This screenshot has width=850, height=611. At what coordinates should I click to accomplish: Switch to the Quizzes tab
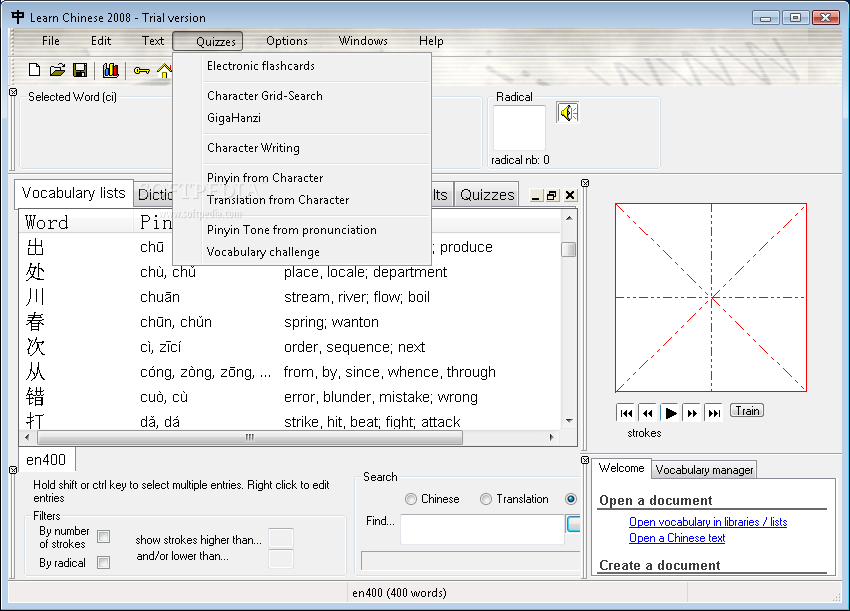(487, 195)
